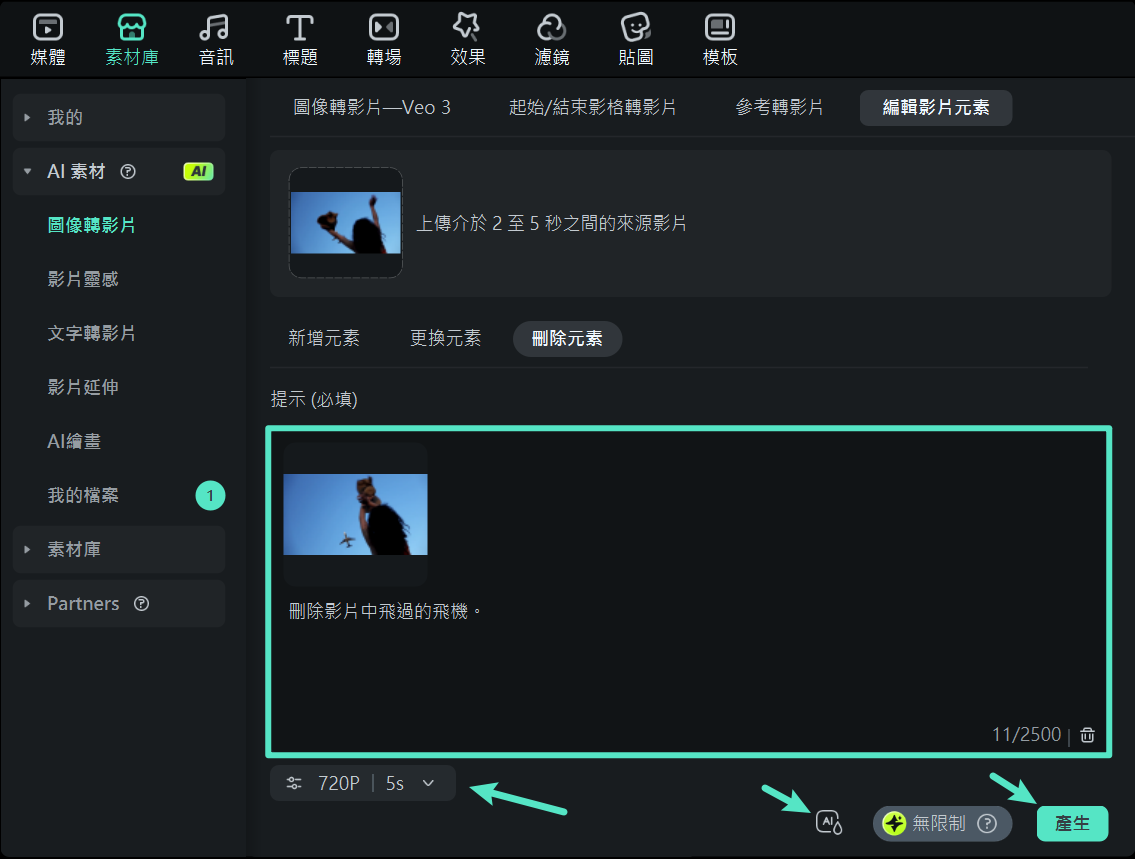This screenshot has height=859, width=1135.
Task: Expand the Partners sidebar section
Action: click(83, 603)
